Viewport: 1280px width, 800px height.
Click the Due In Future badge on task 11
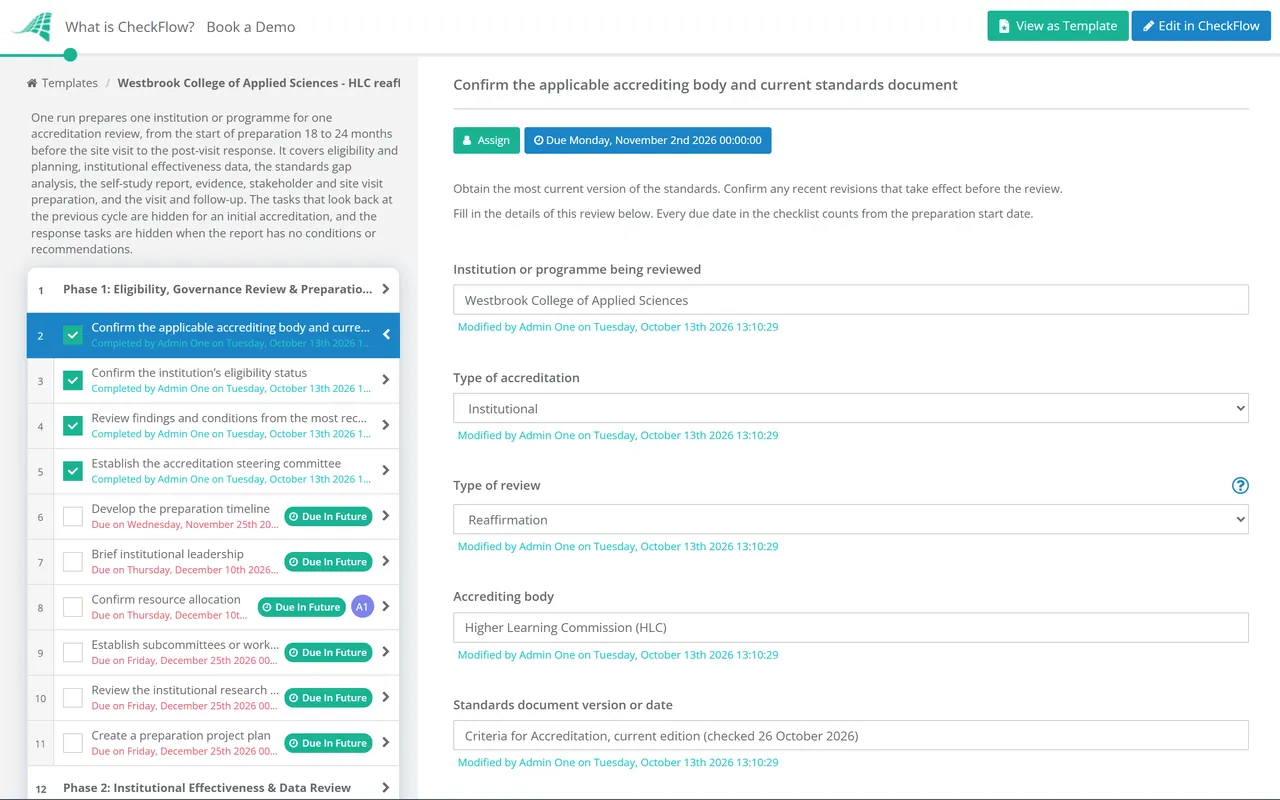(x=328, y=743)
